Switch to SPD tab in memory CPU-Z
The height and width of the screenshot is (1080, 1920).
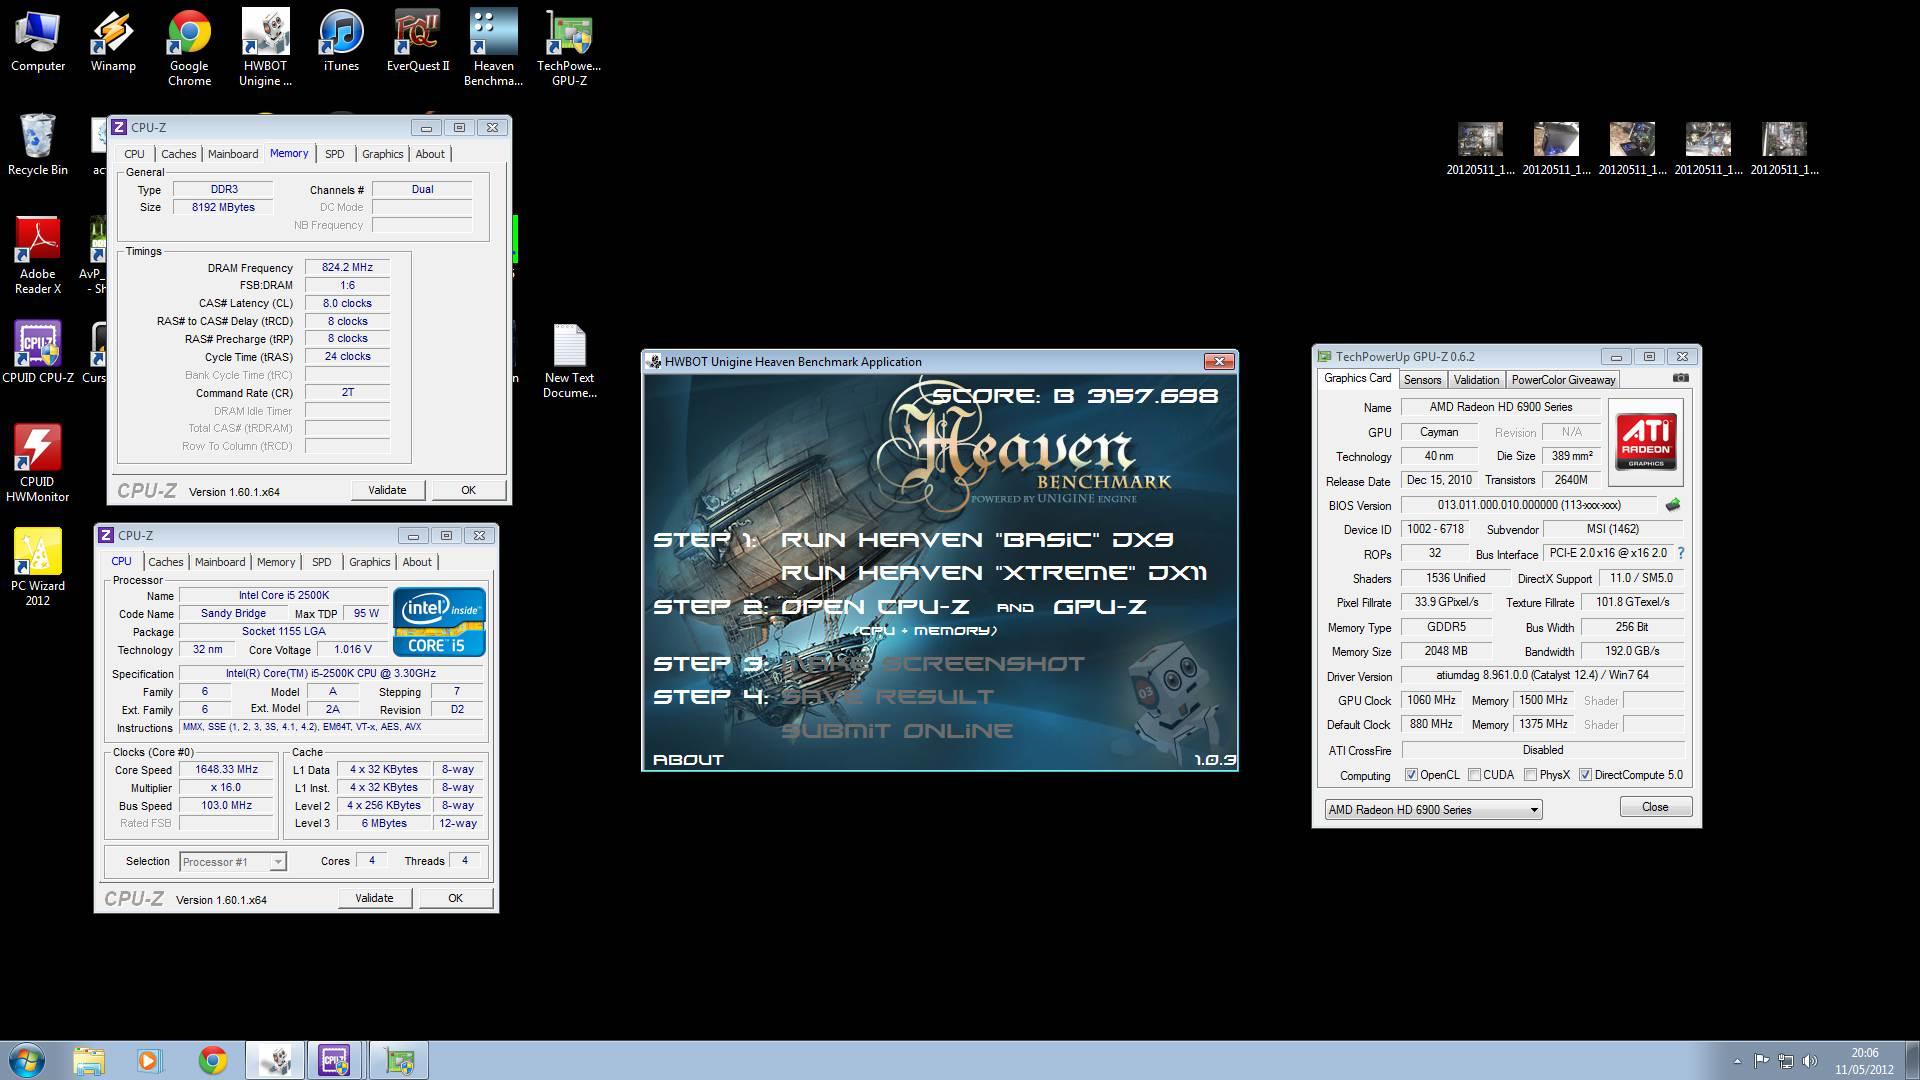335,154
